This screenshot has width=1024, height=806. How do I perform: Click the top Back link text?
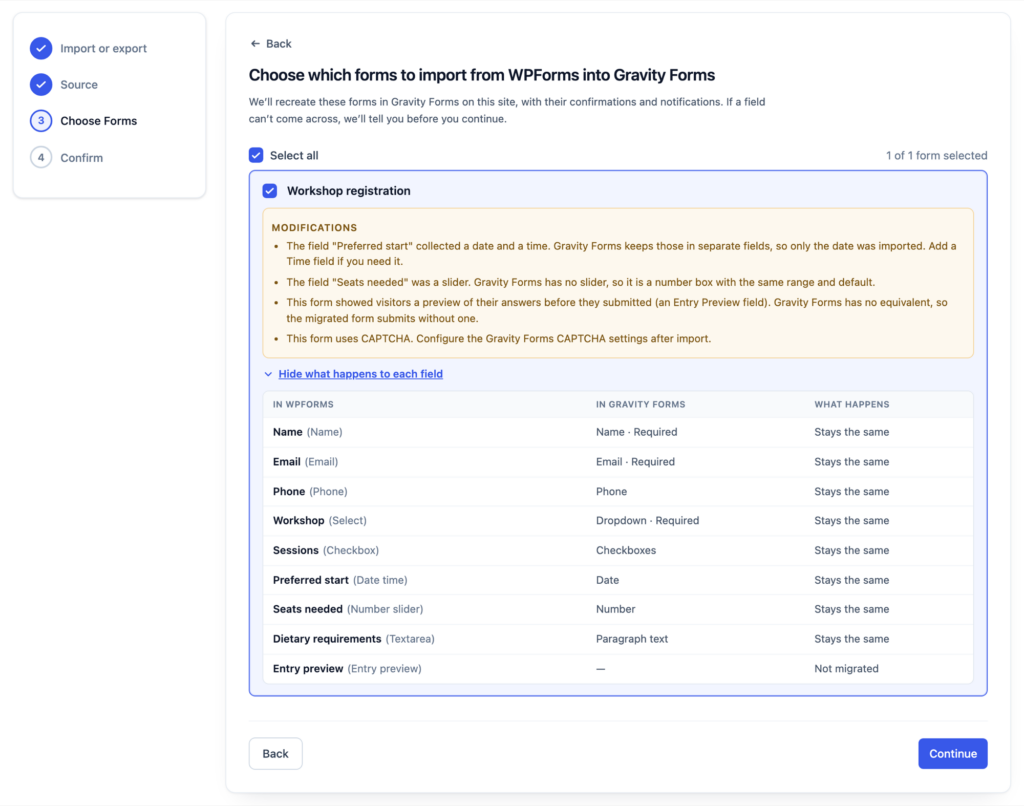click(279, 44)
